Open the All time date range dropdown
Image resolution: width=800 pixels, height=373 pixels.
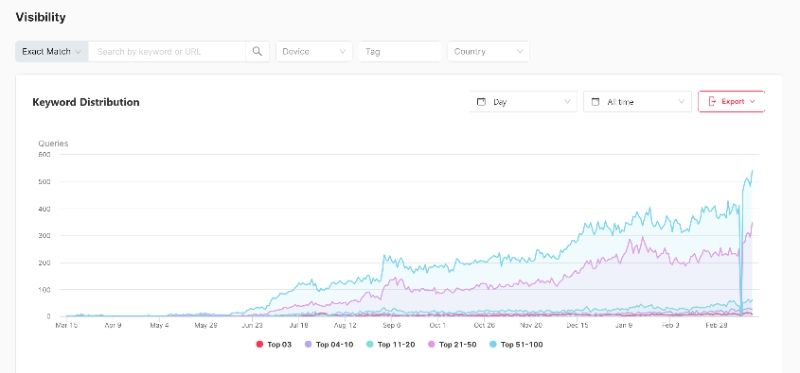[637, 102]
